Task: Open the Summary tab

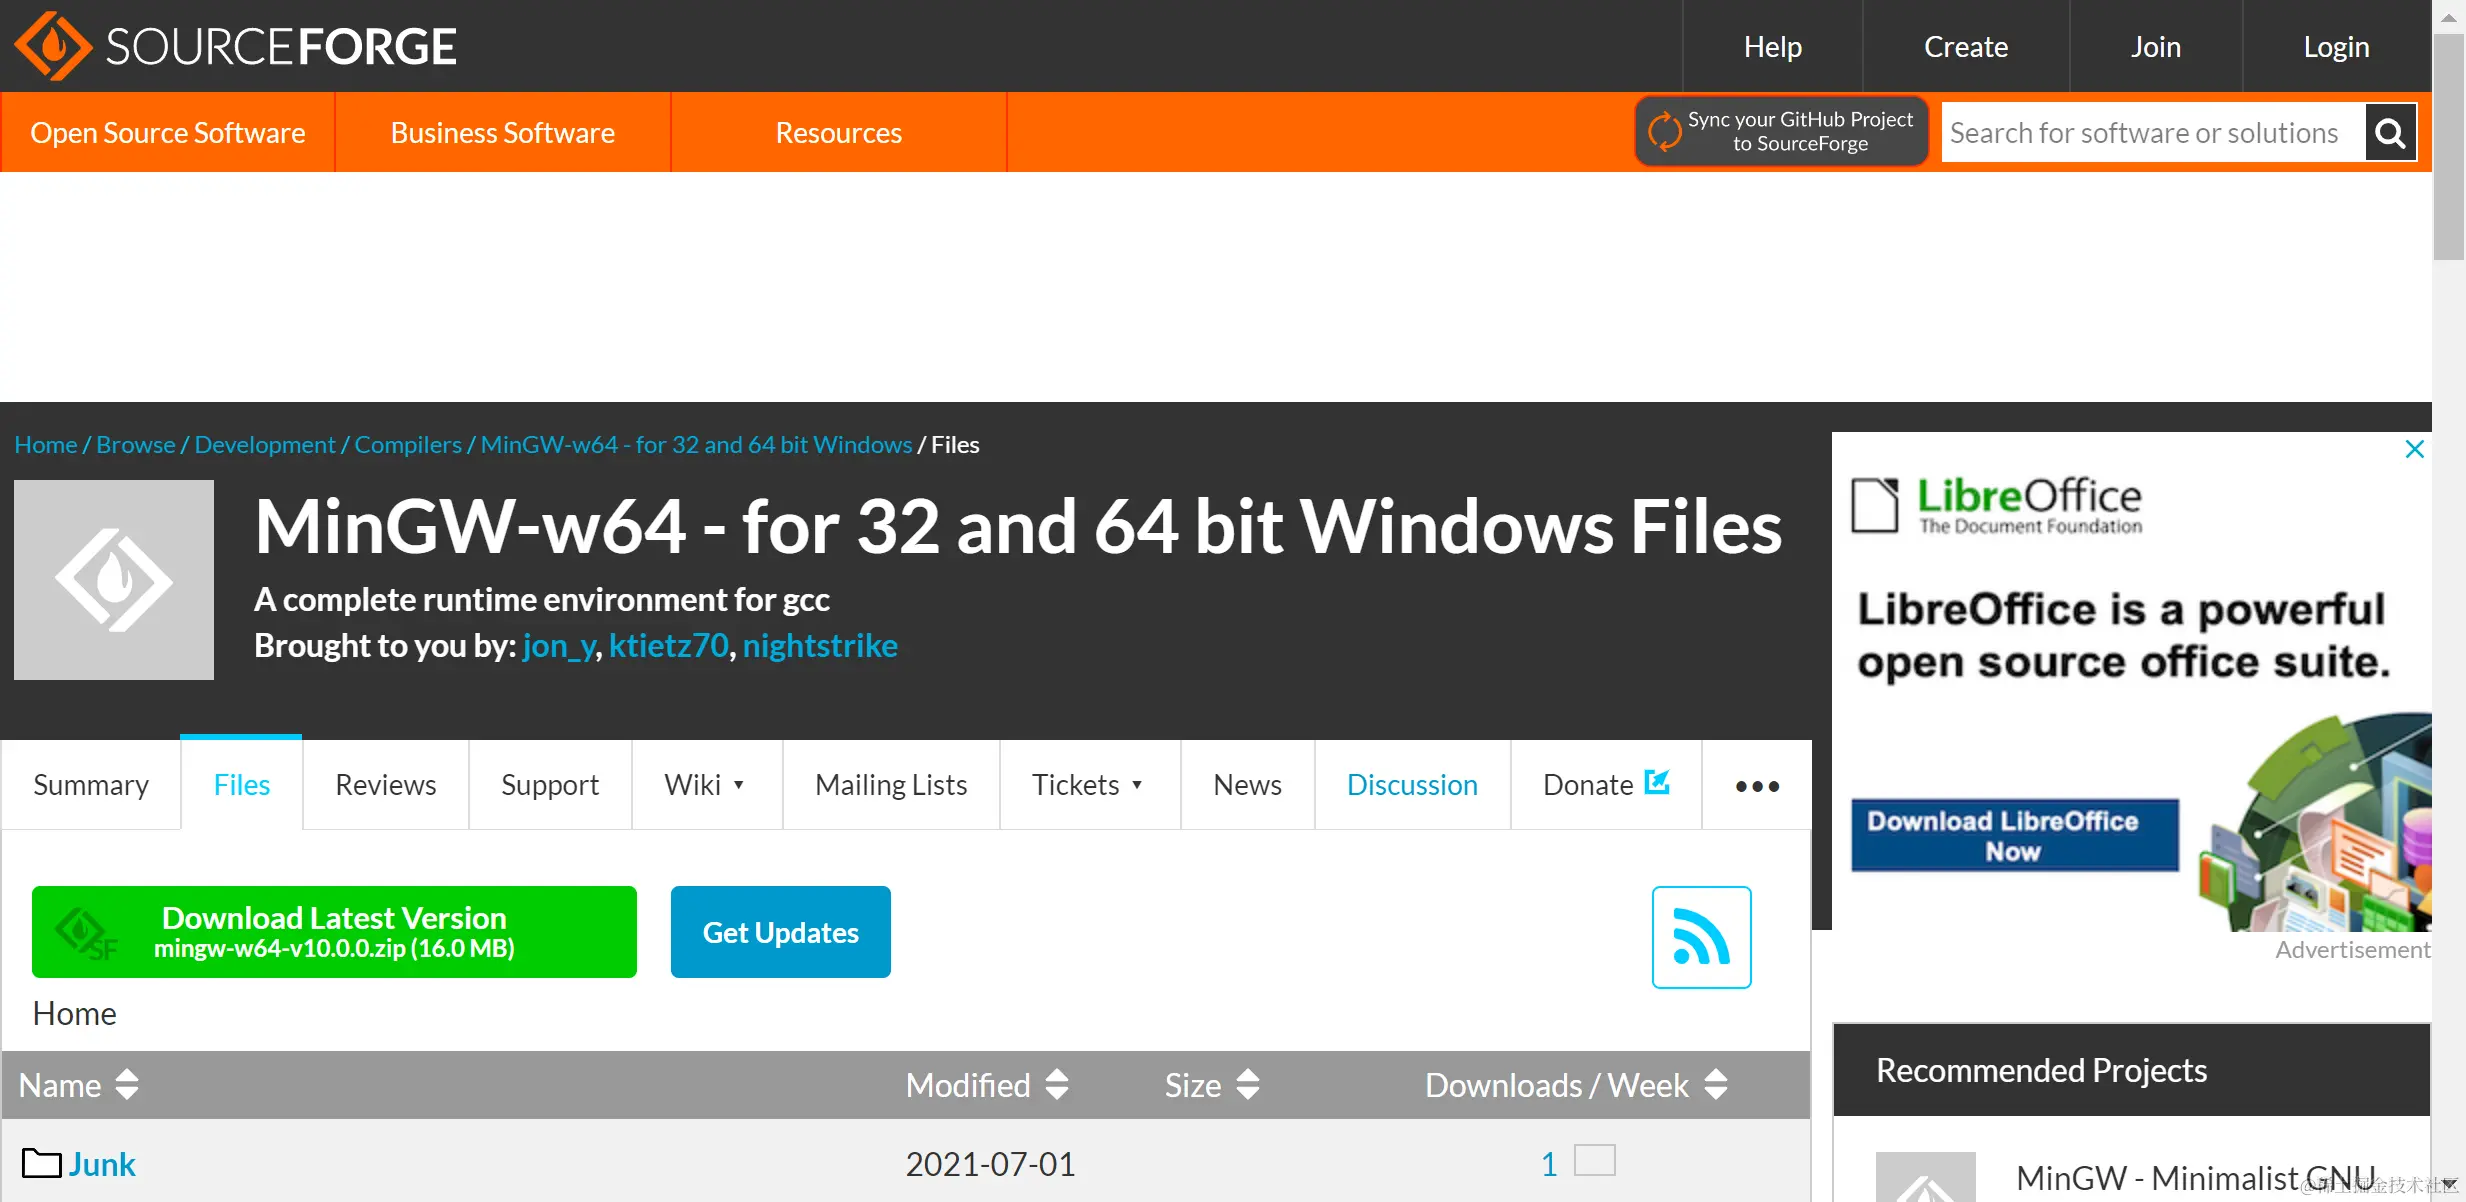Action: [x=91, y=785]
